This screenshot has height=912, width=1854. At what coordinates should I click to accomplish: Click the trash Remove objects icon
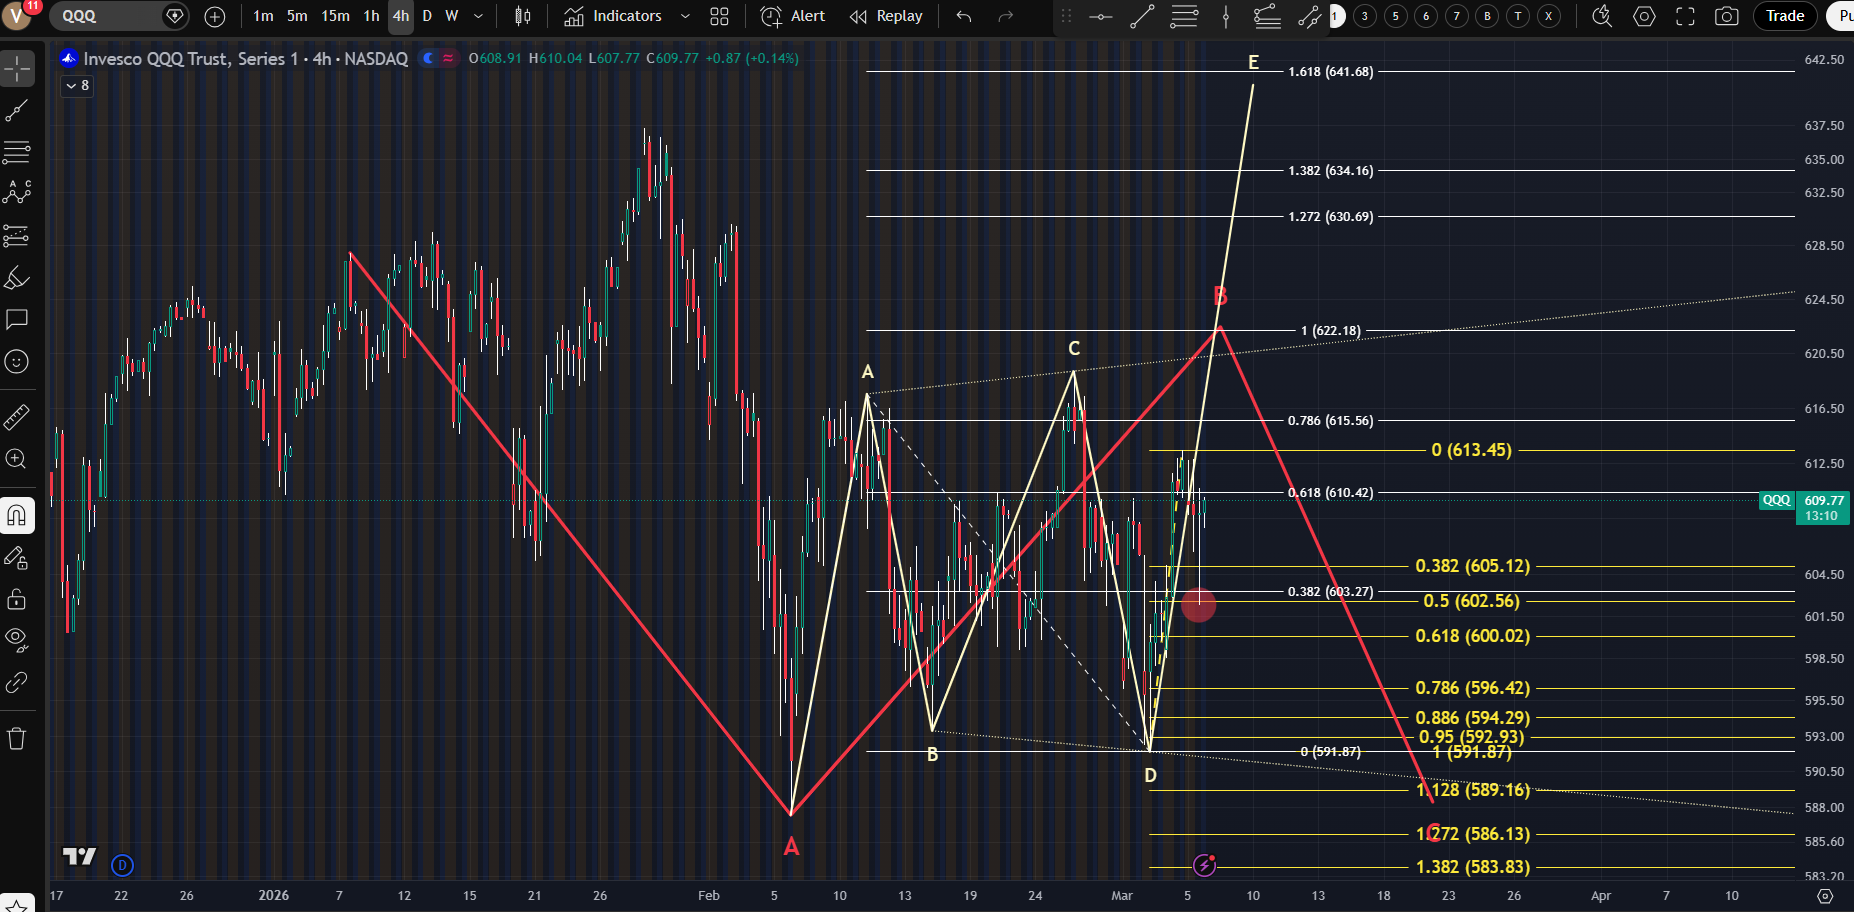17,739
